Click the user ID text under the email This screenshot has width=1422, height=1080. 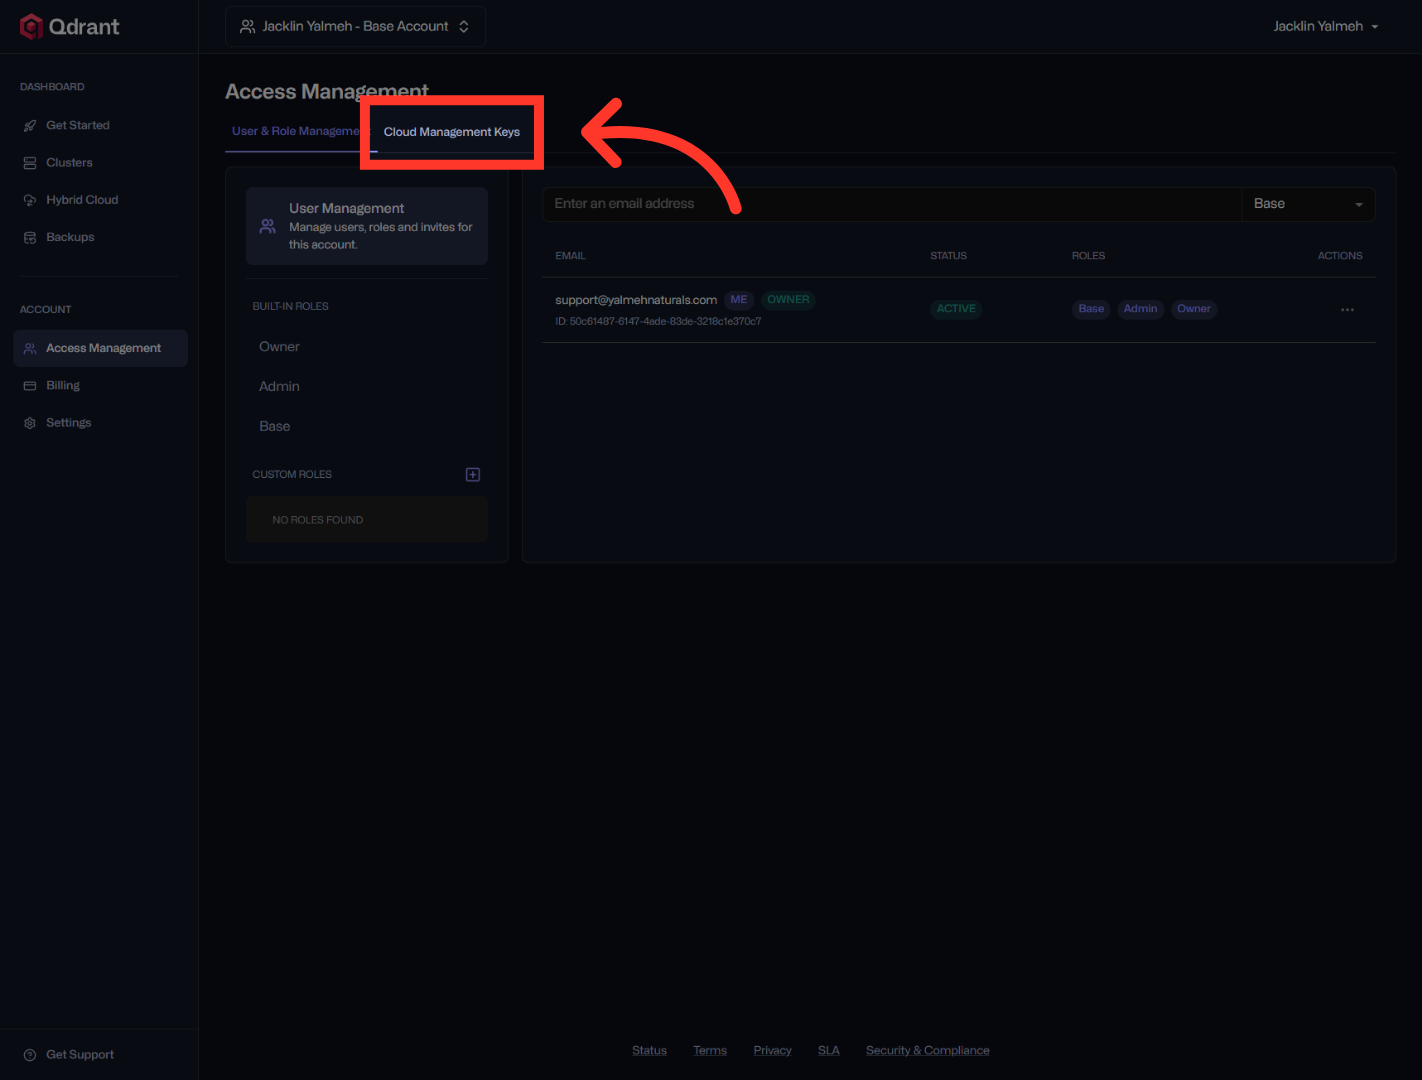(x=658, y=322)
